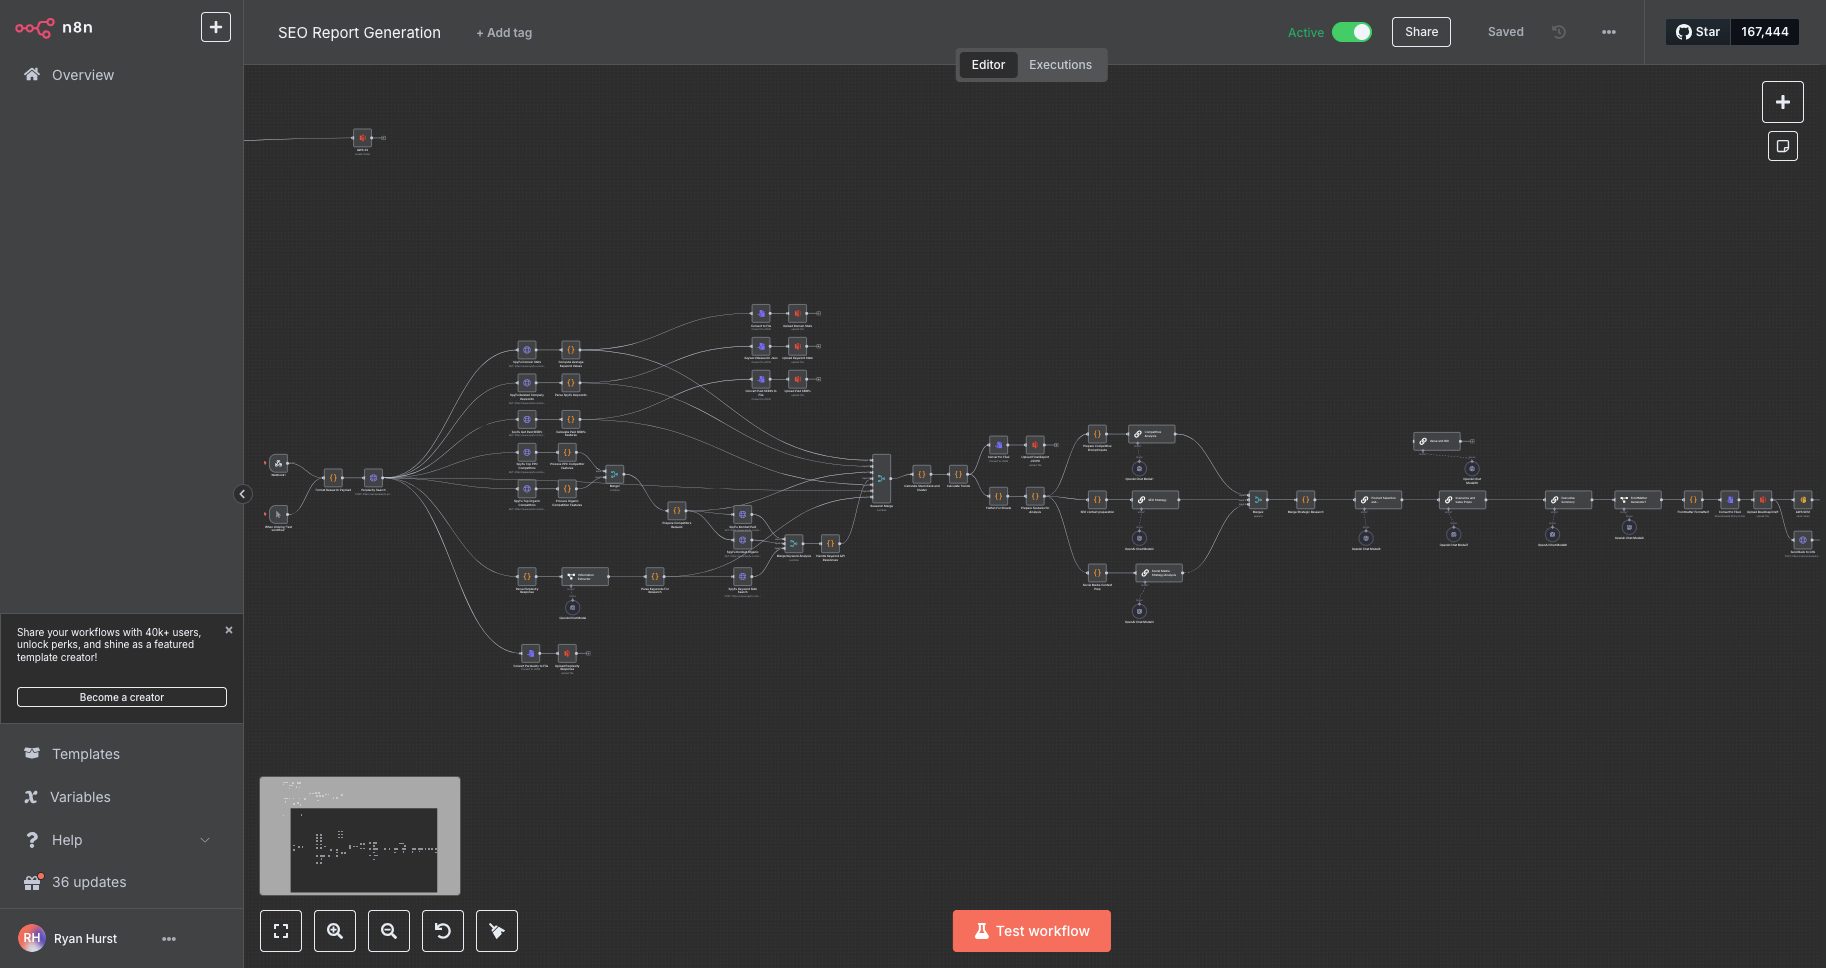Click the fit-to-view canvas icon

point(281,931)
